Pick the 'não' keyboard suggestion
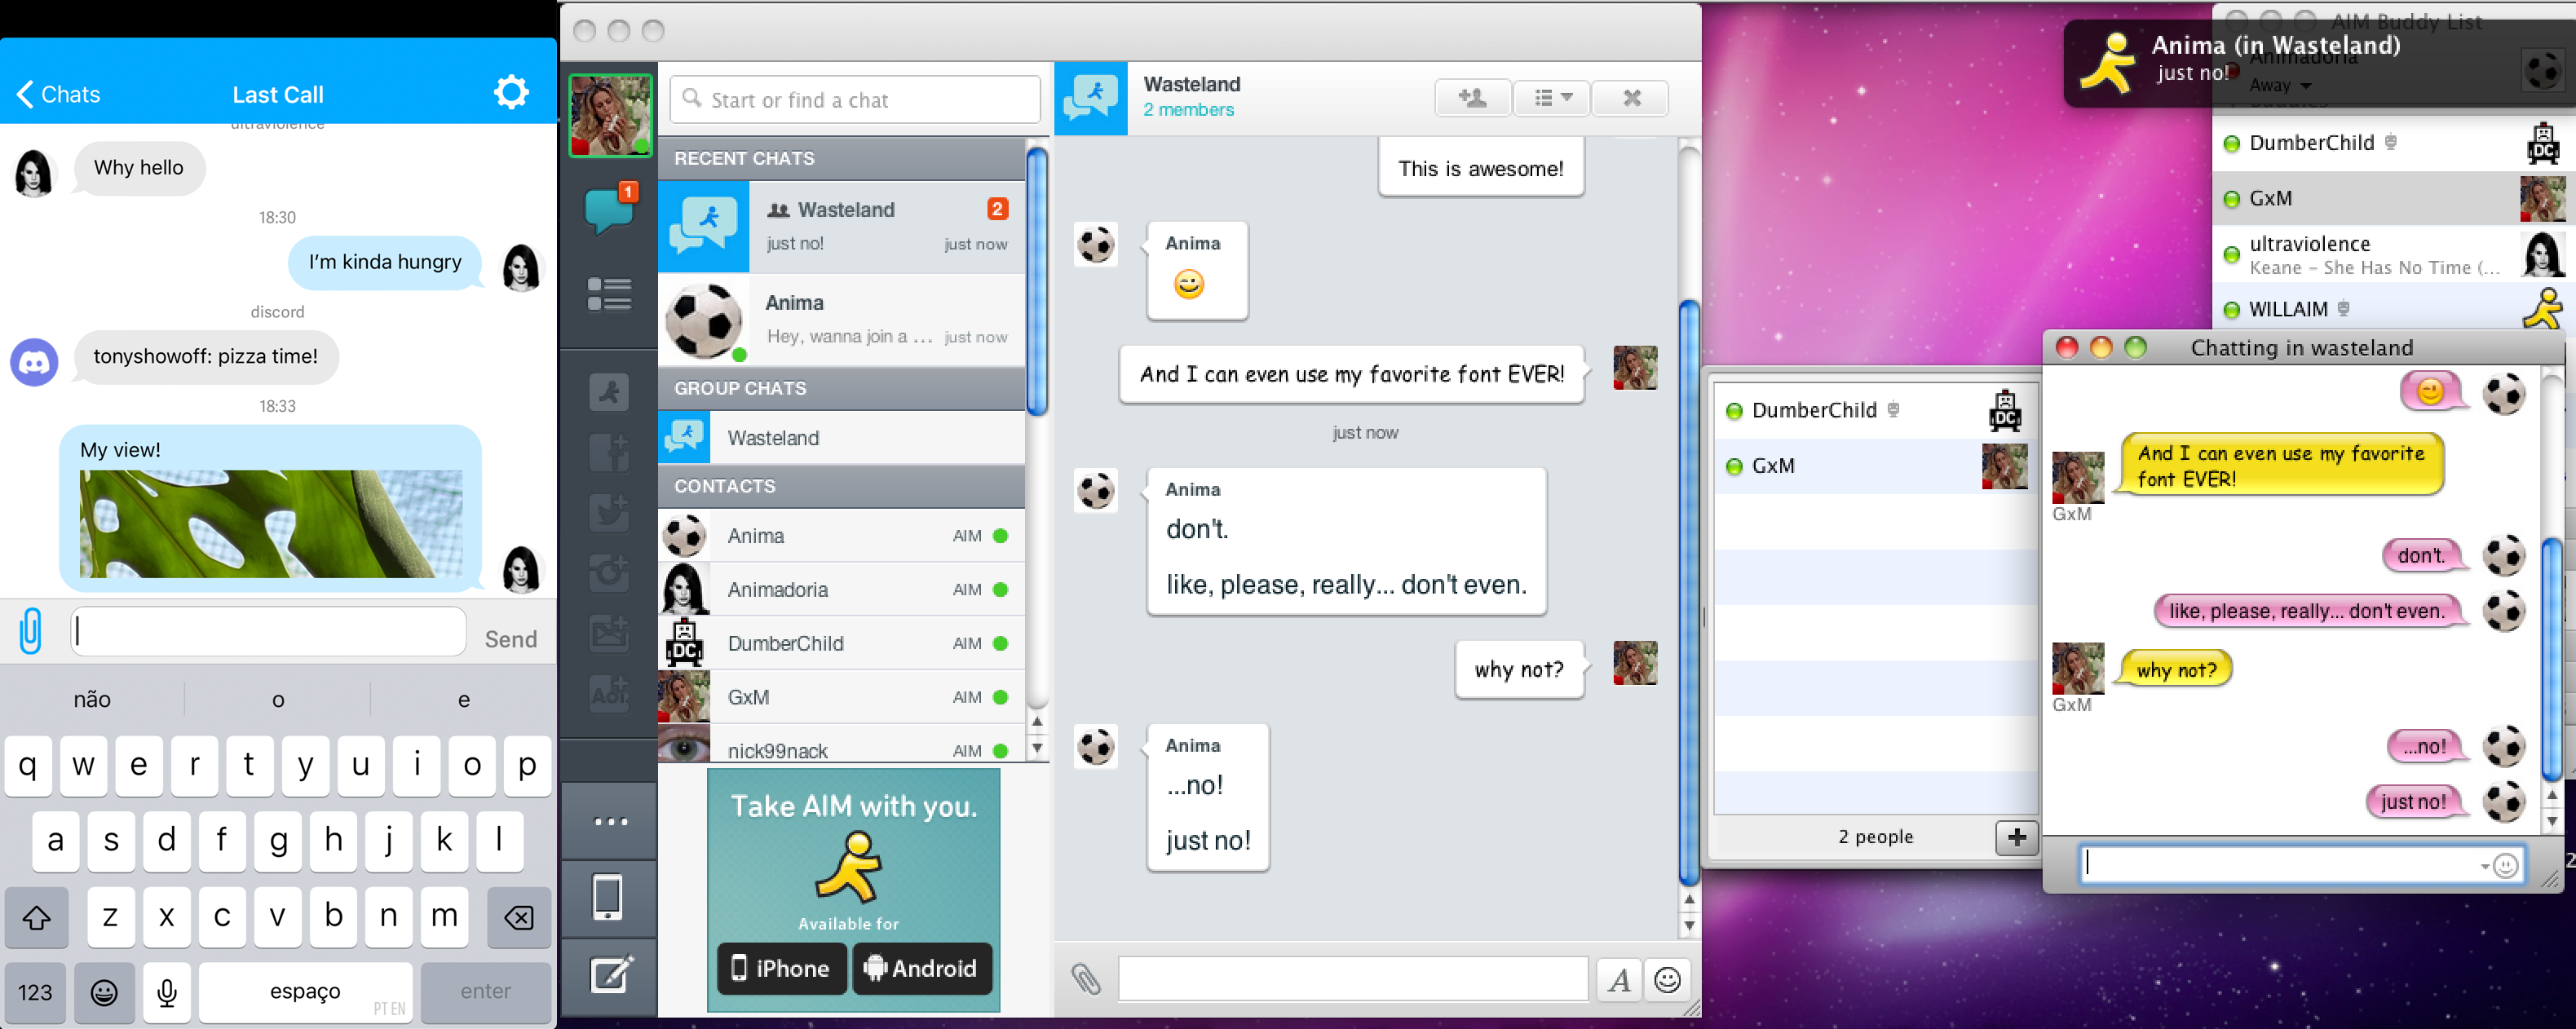Image resolution: width=2576 pixels, height=1029 pixels. point(92,700)
